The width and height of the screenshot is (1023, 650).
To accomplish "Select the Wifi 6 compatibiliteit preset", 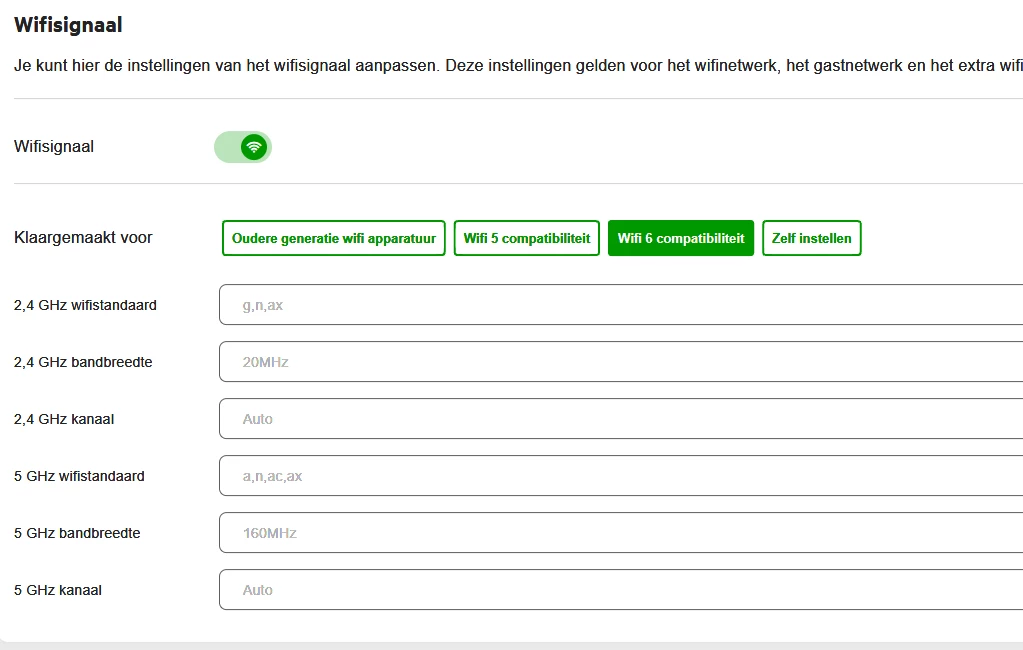I will pos(680,238).
